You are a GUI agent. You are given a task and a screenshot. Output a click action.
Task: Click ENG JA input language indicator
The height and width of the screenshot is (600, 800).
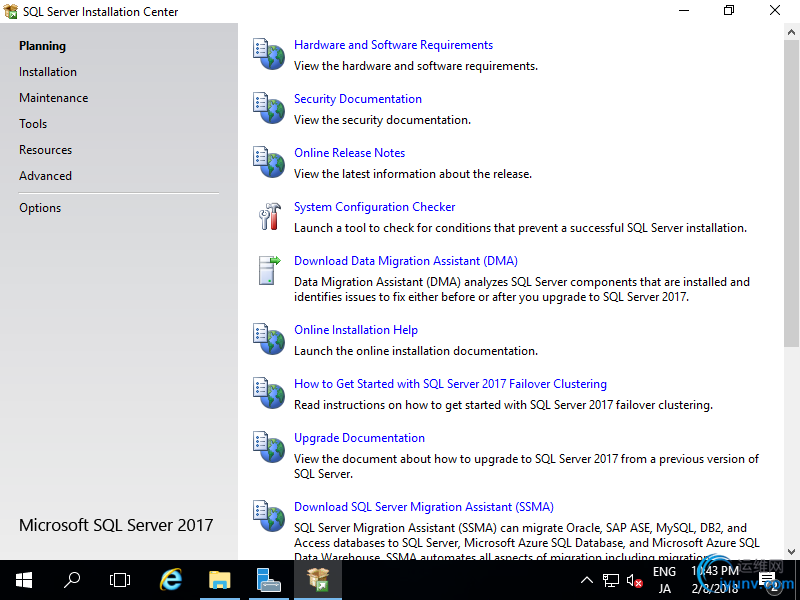[x=664, y=580]
